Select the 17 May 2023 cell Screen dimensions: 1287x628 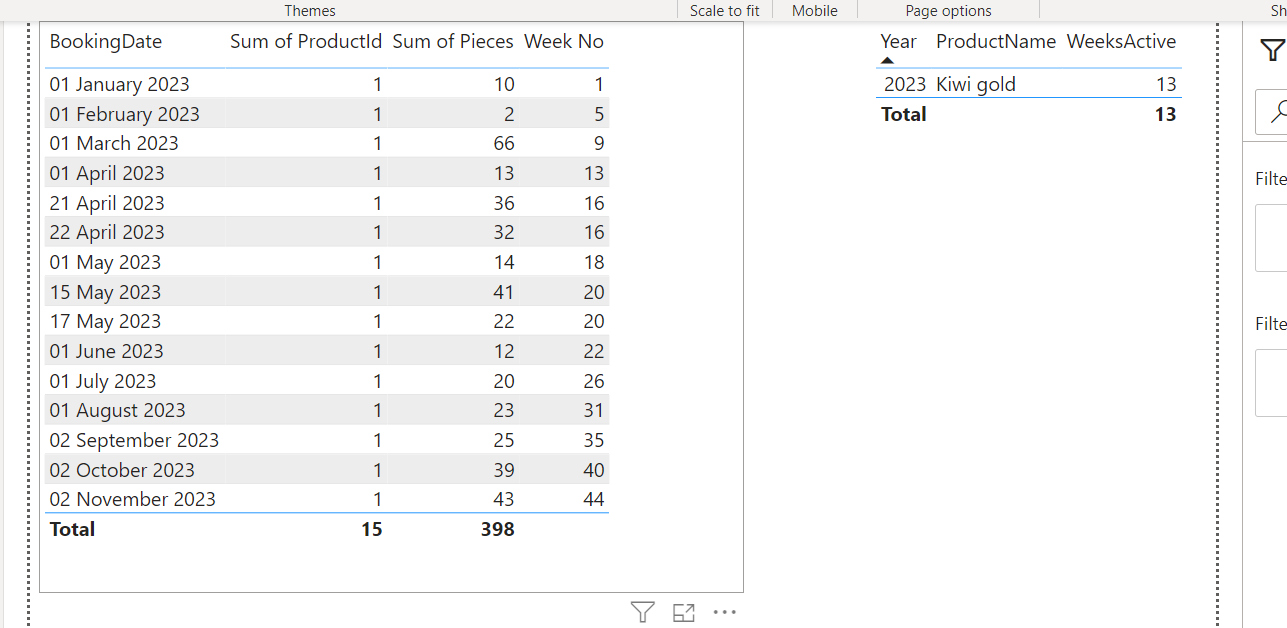[x=105, y=321]
